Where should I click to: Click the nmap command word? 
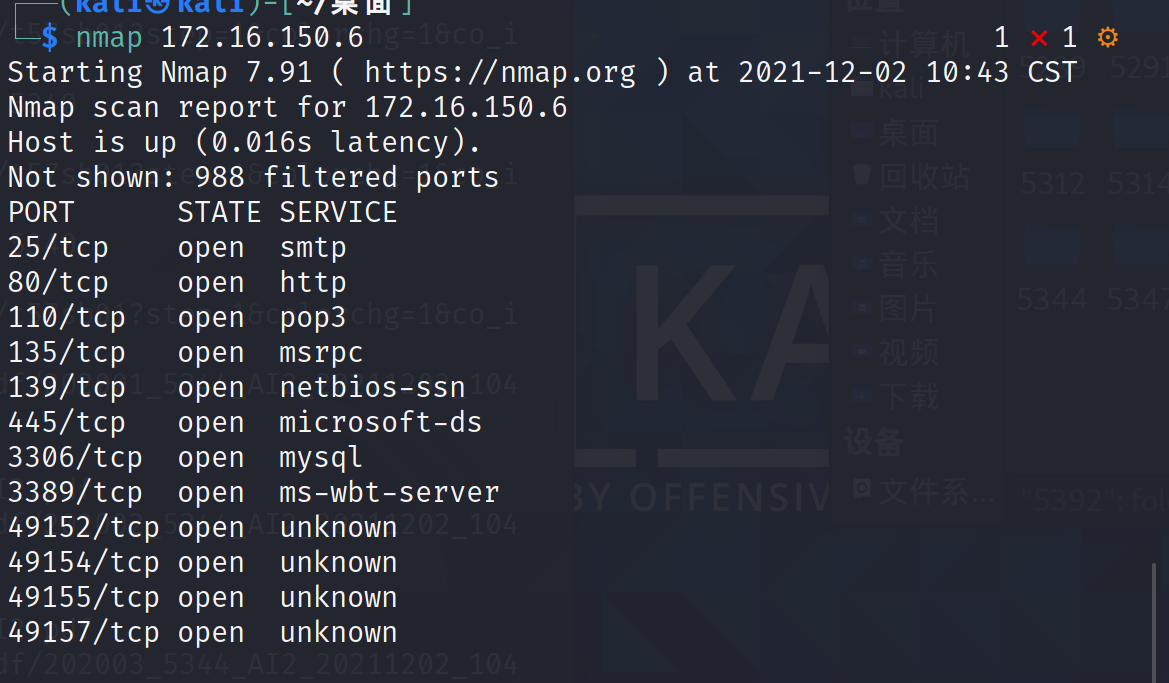click(109, 37)
